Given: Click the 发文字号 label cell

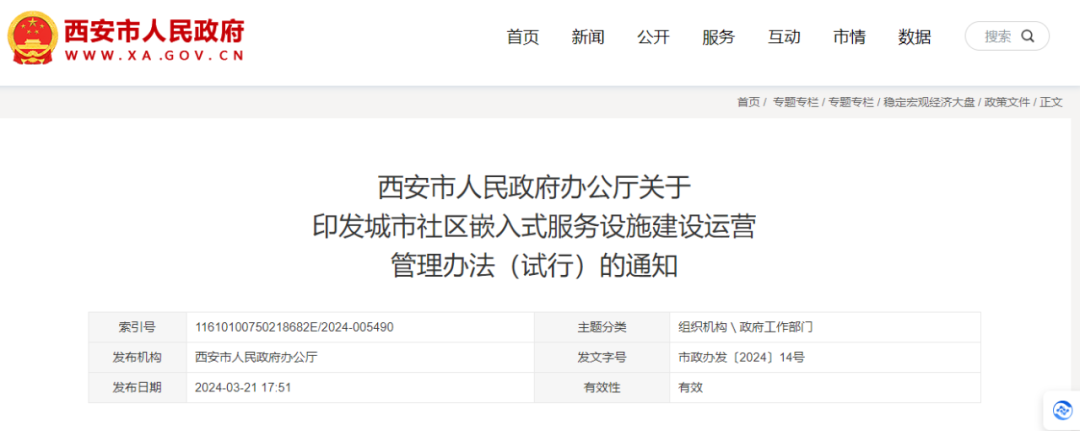Looking at the screenshot, I should [602, 357].
